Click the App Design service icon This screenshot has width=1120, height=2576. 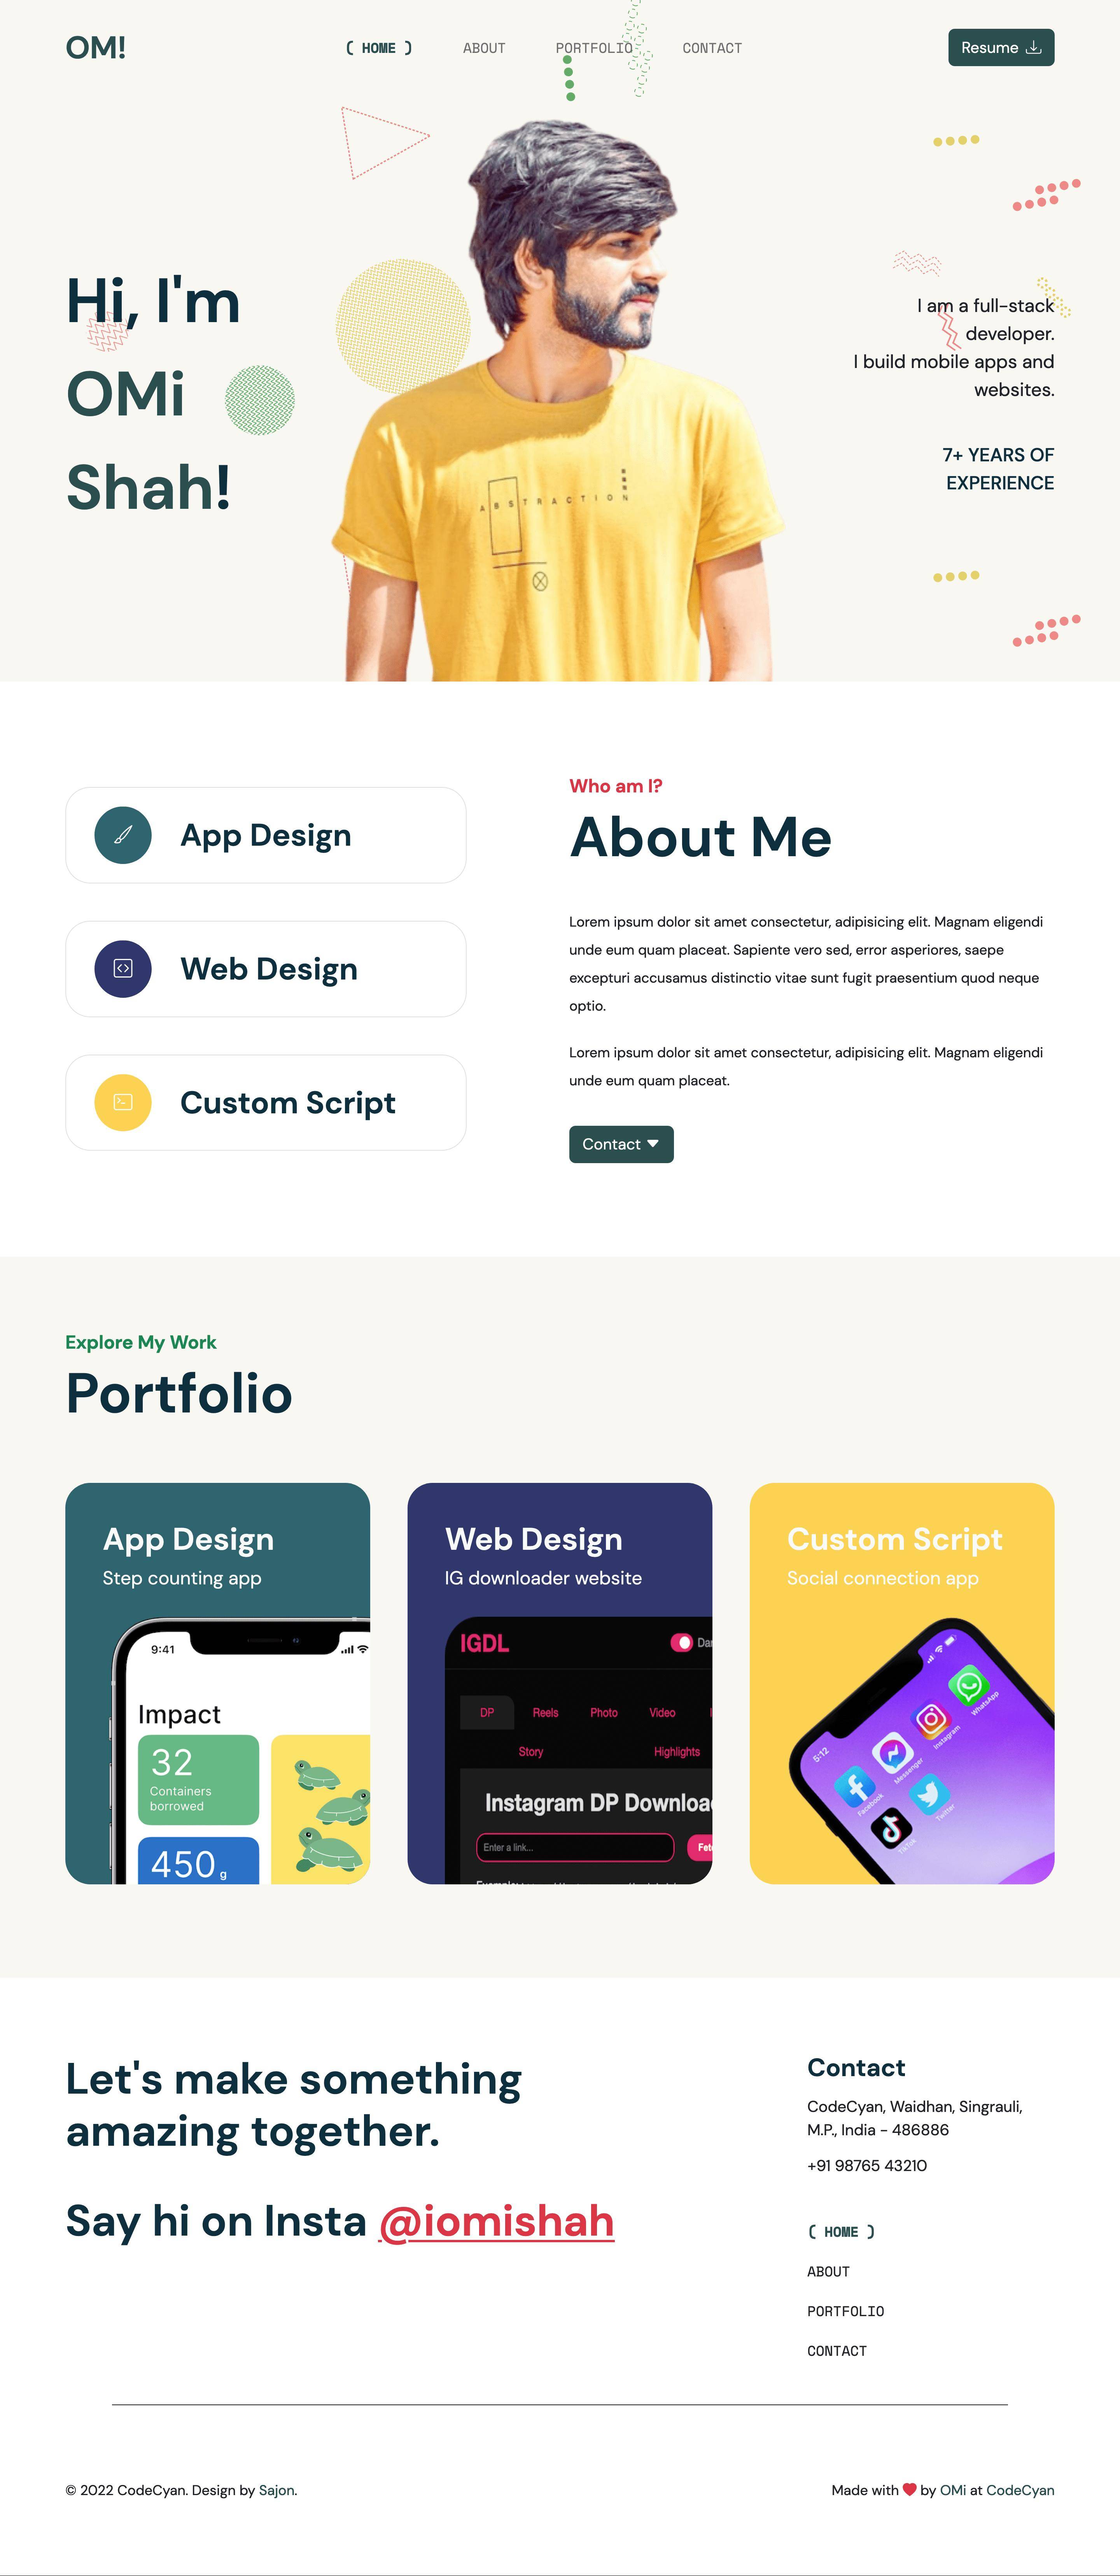(123, 834)
